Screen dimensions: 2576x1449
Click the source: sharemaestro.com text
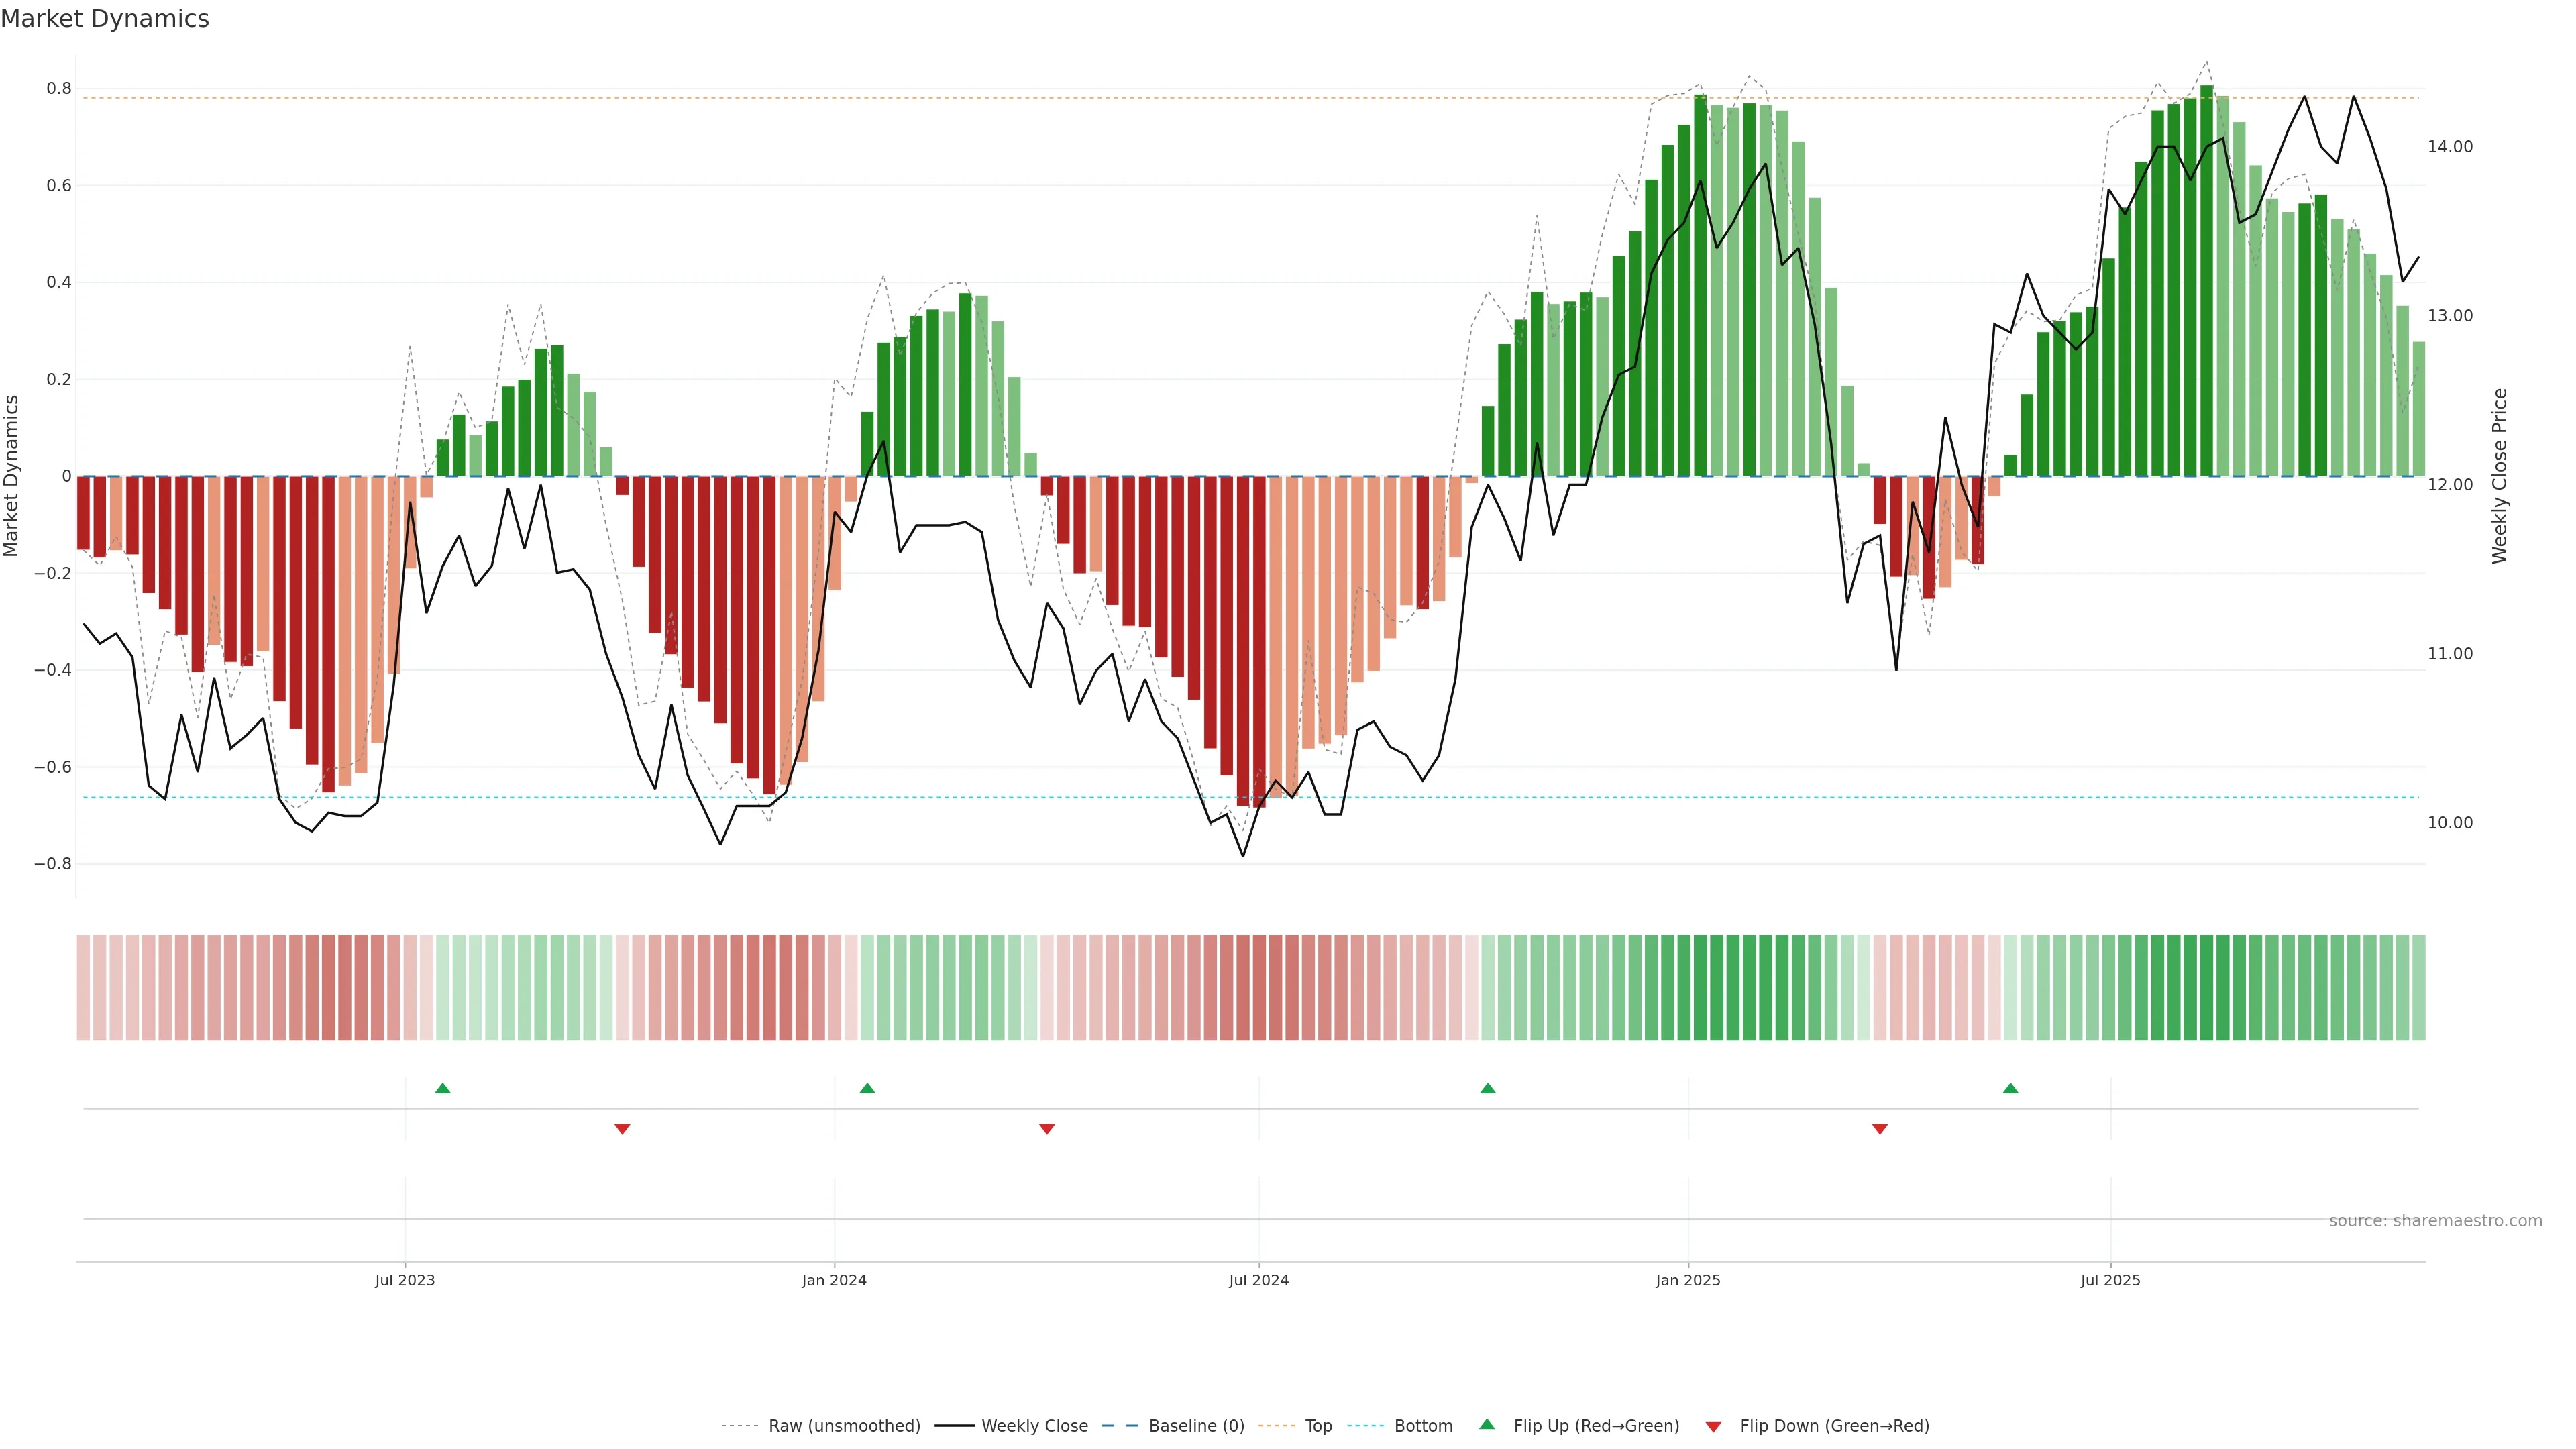coord(2435,1221)
